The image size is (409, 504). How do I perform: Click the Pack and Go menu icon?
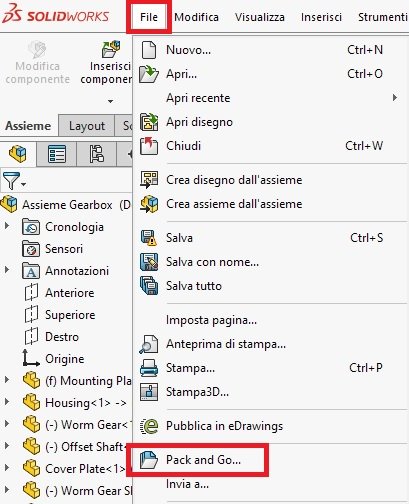pyautogui.click(x=149, y=460)
